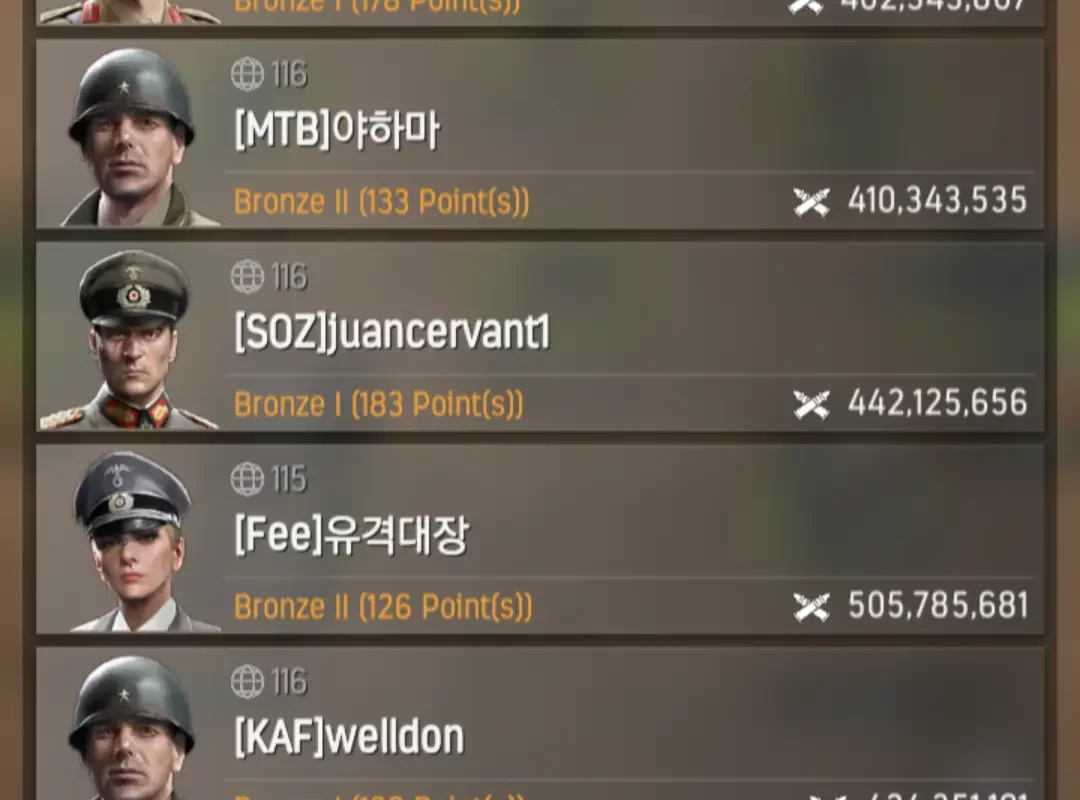This screenshot has width=1080, height=800.
Task: Click the globe server icon above [KAF]welldon
Action: (x=247, y=681)
